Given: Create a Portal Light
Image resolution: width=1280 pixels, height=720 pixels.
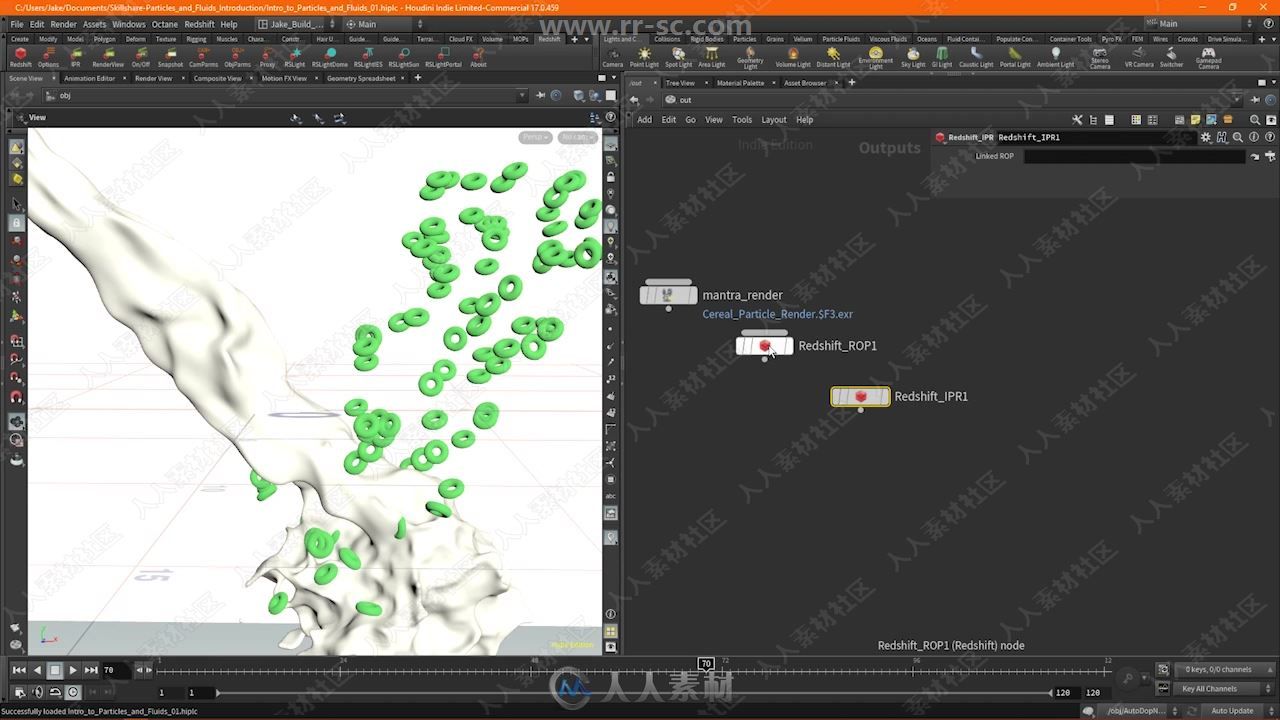Looking at the screenshot, I should pyautogui.click(x=1015, y=56).
